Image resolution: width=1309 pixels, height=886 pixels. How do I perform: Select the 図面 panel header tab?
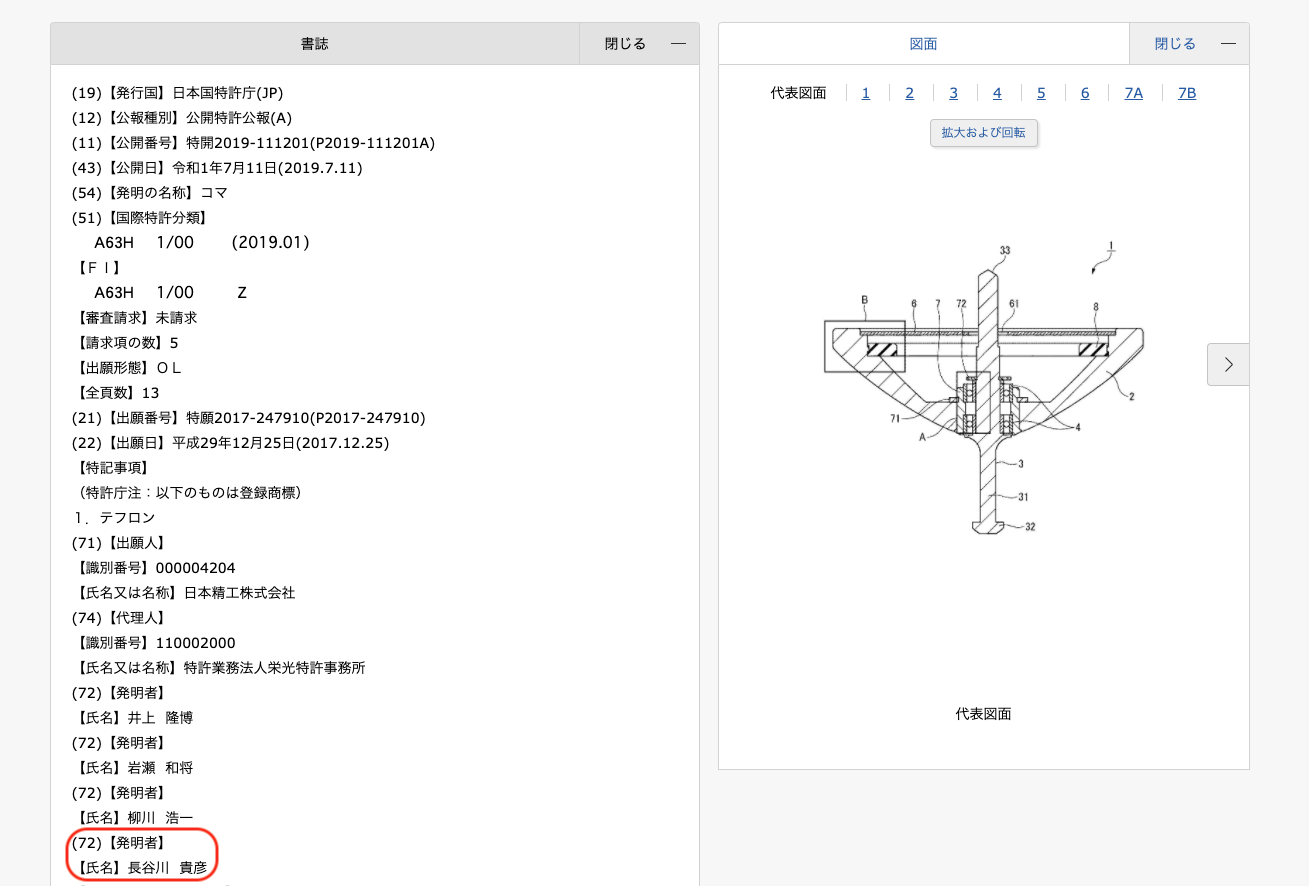[x=923, y=44]
